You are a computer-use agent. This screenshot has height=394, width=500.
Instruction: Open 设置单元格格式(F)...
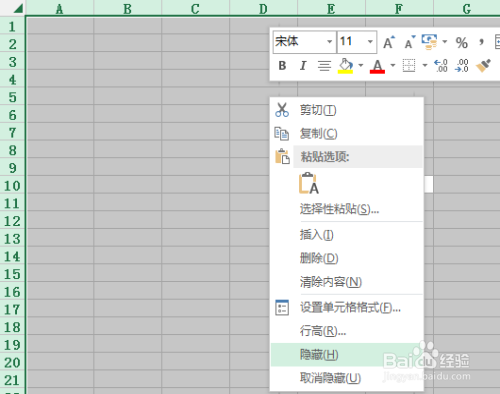[347, 307]
